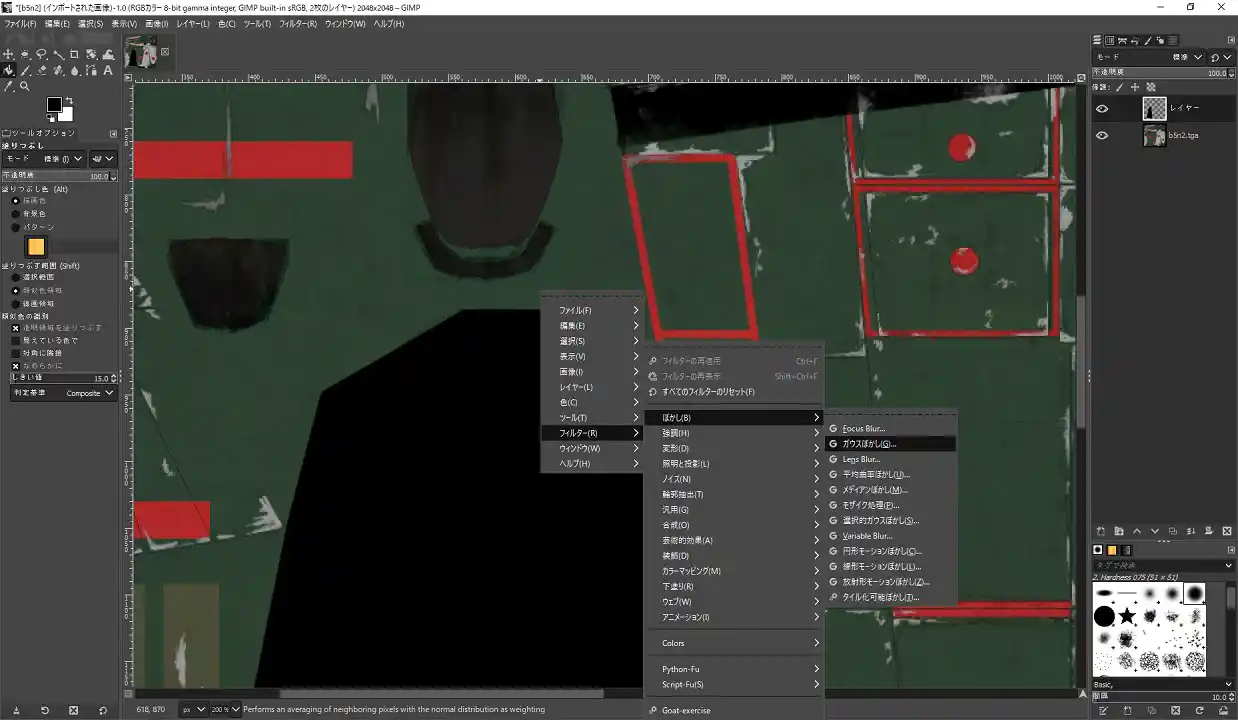Select the Crop tool
Screen dimensions: 1238x720
[x=75, y=54]
